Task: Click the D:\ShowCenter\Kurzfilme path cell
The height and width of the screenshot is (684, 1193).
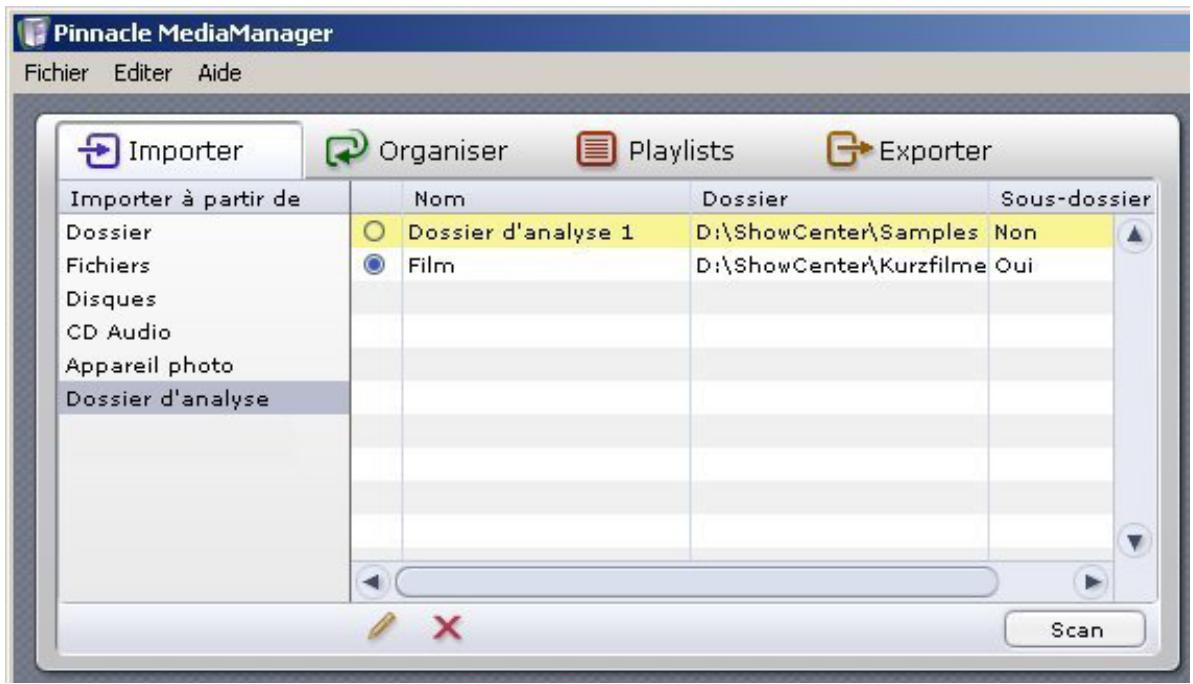Action: (x=839, y=266)
